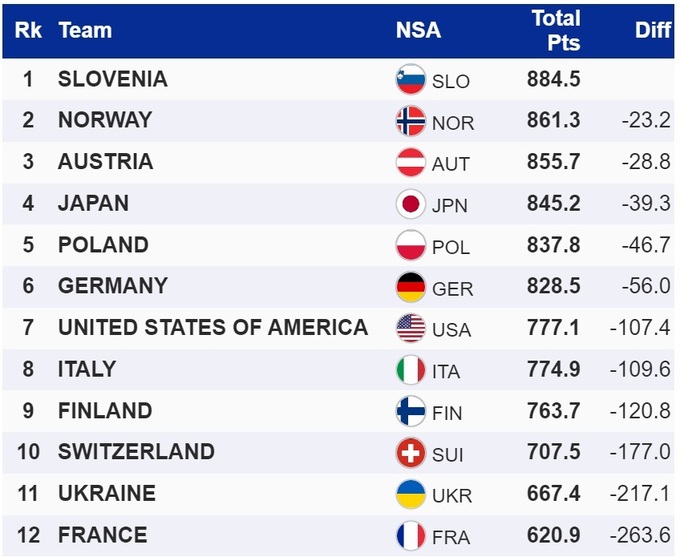Click the USA flag icon
The image size is (680, 557).
click(411, 328)
